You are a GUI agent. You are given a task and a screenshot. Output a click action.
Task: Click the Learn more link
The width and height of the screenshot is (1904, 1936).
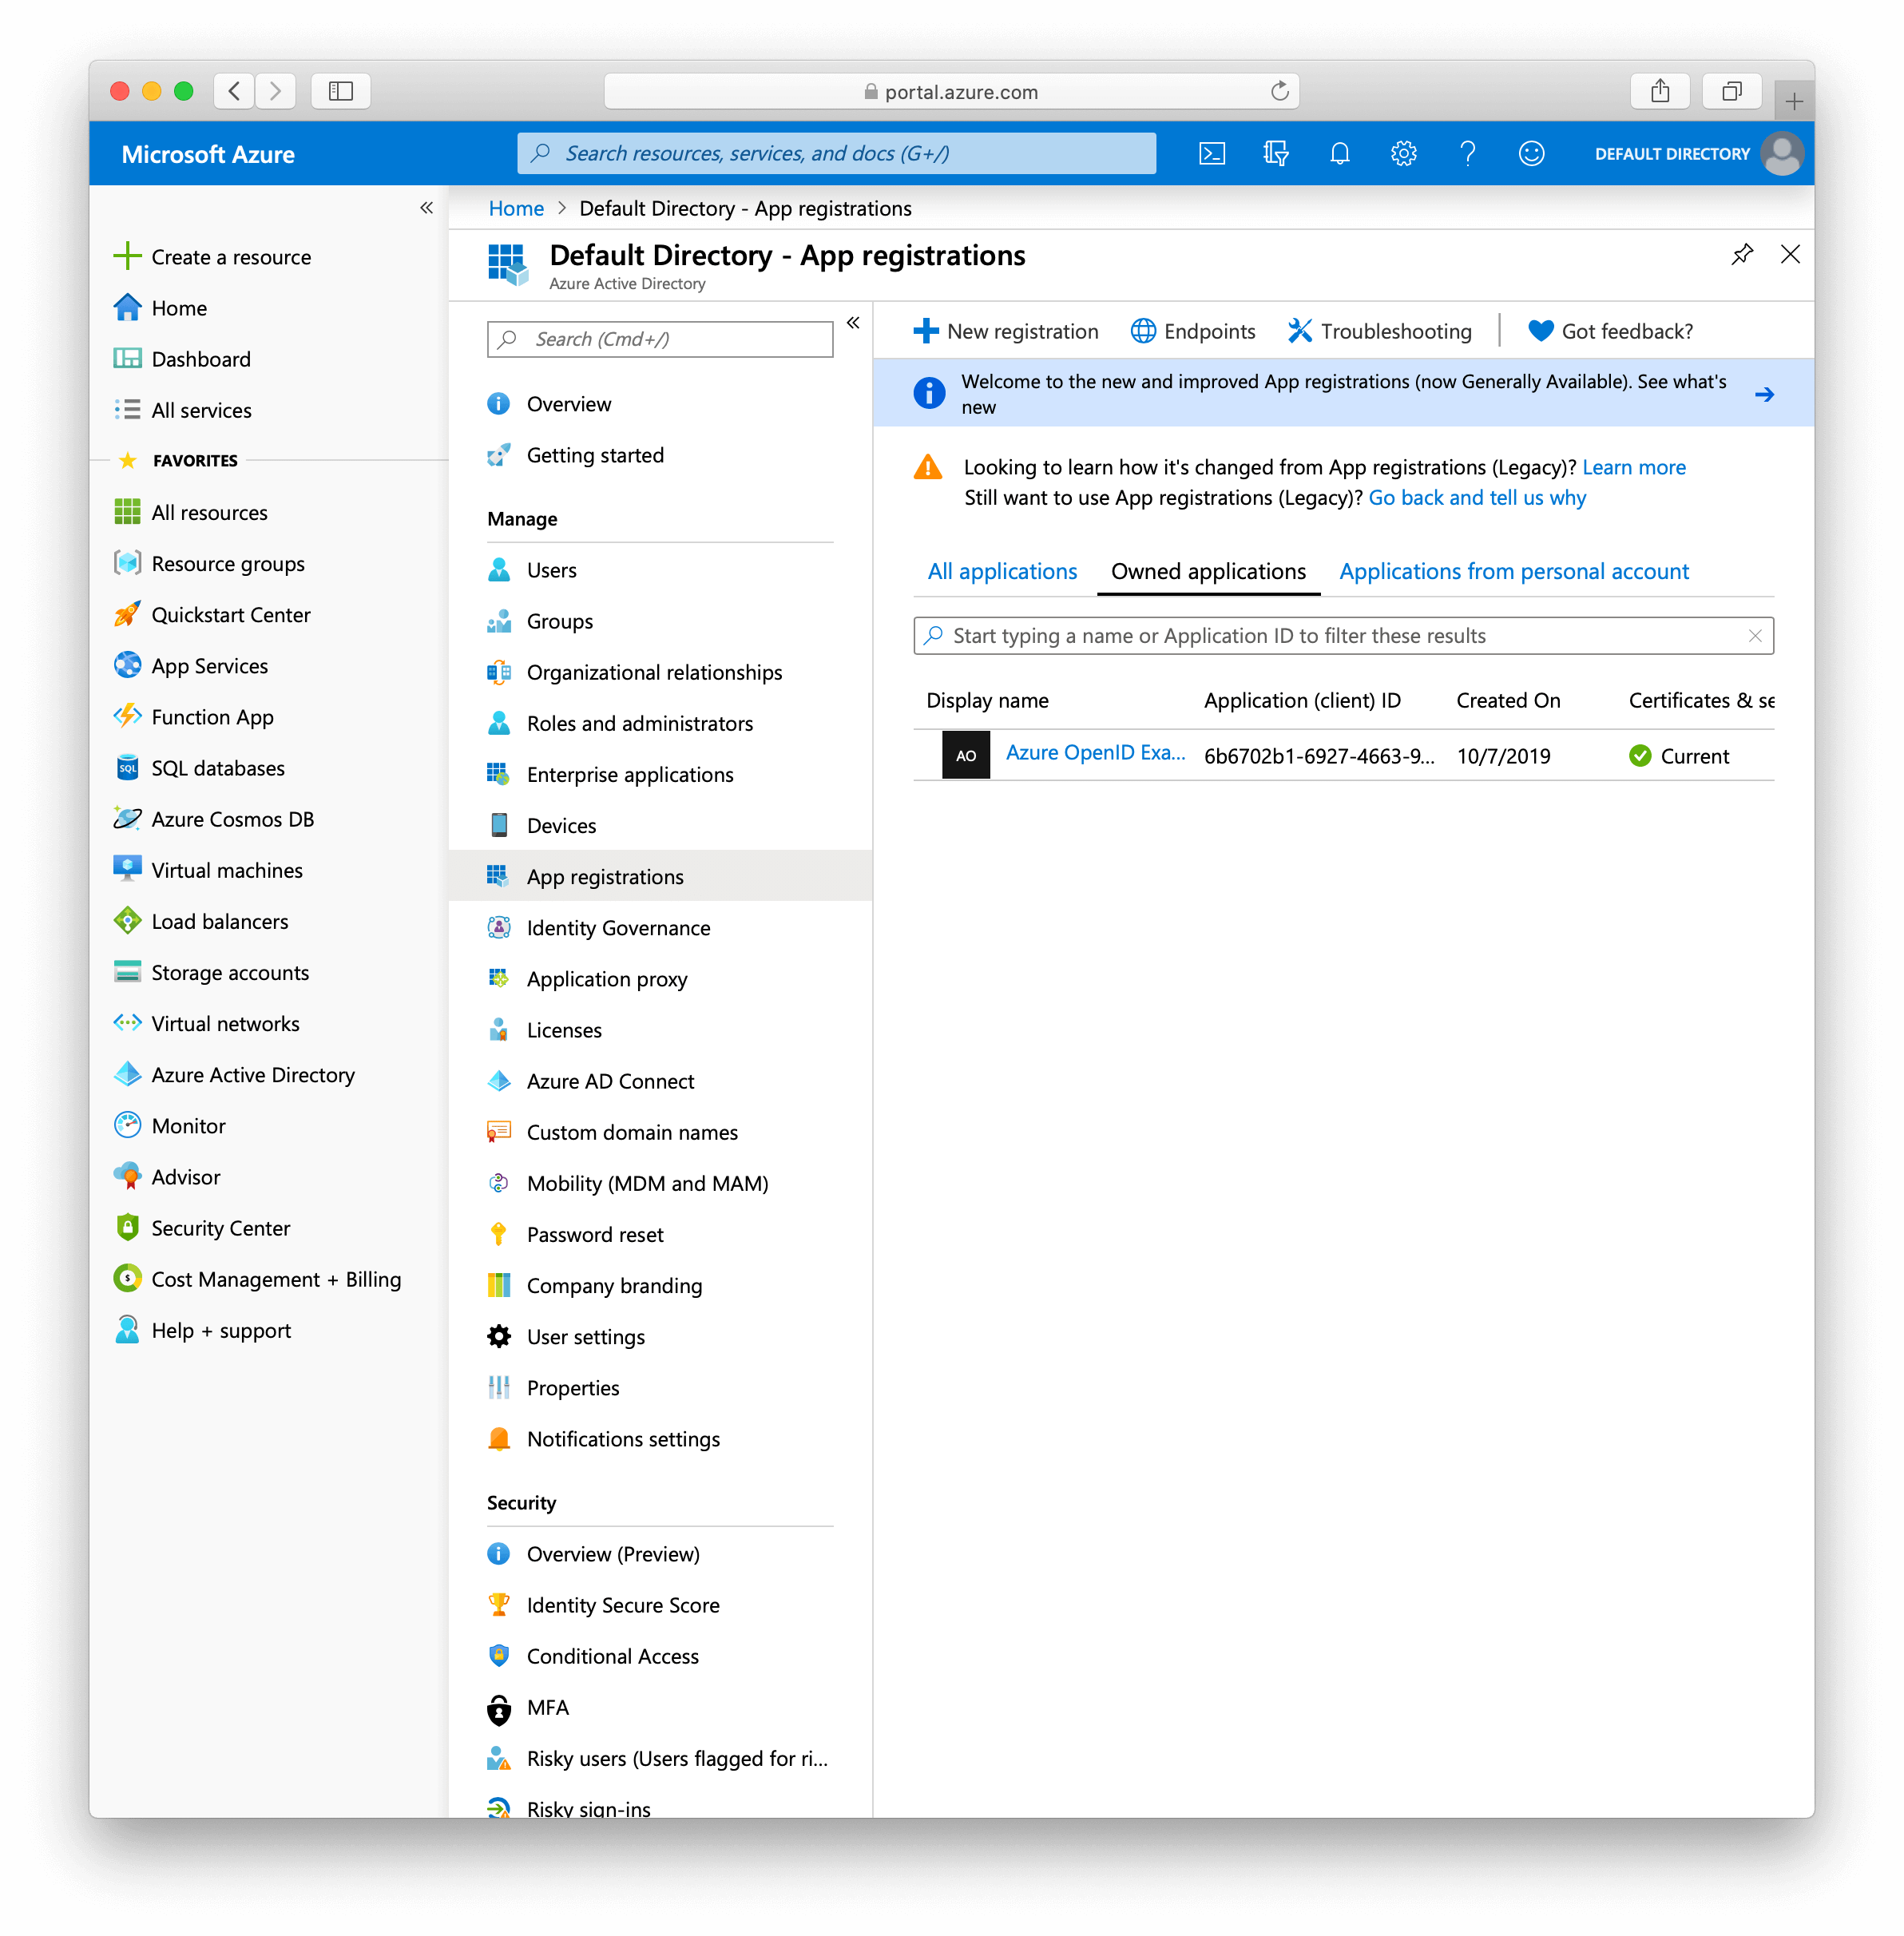click(1634, 467)
